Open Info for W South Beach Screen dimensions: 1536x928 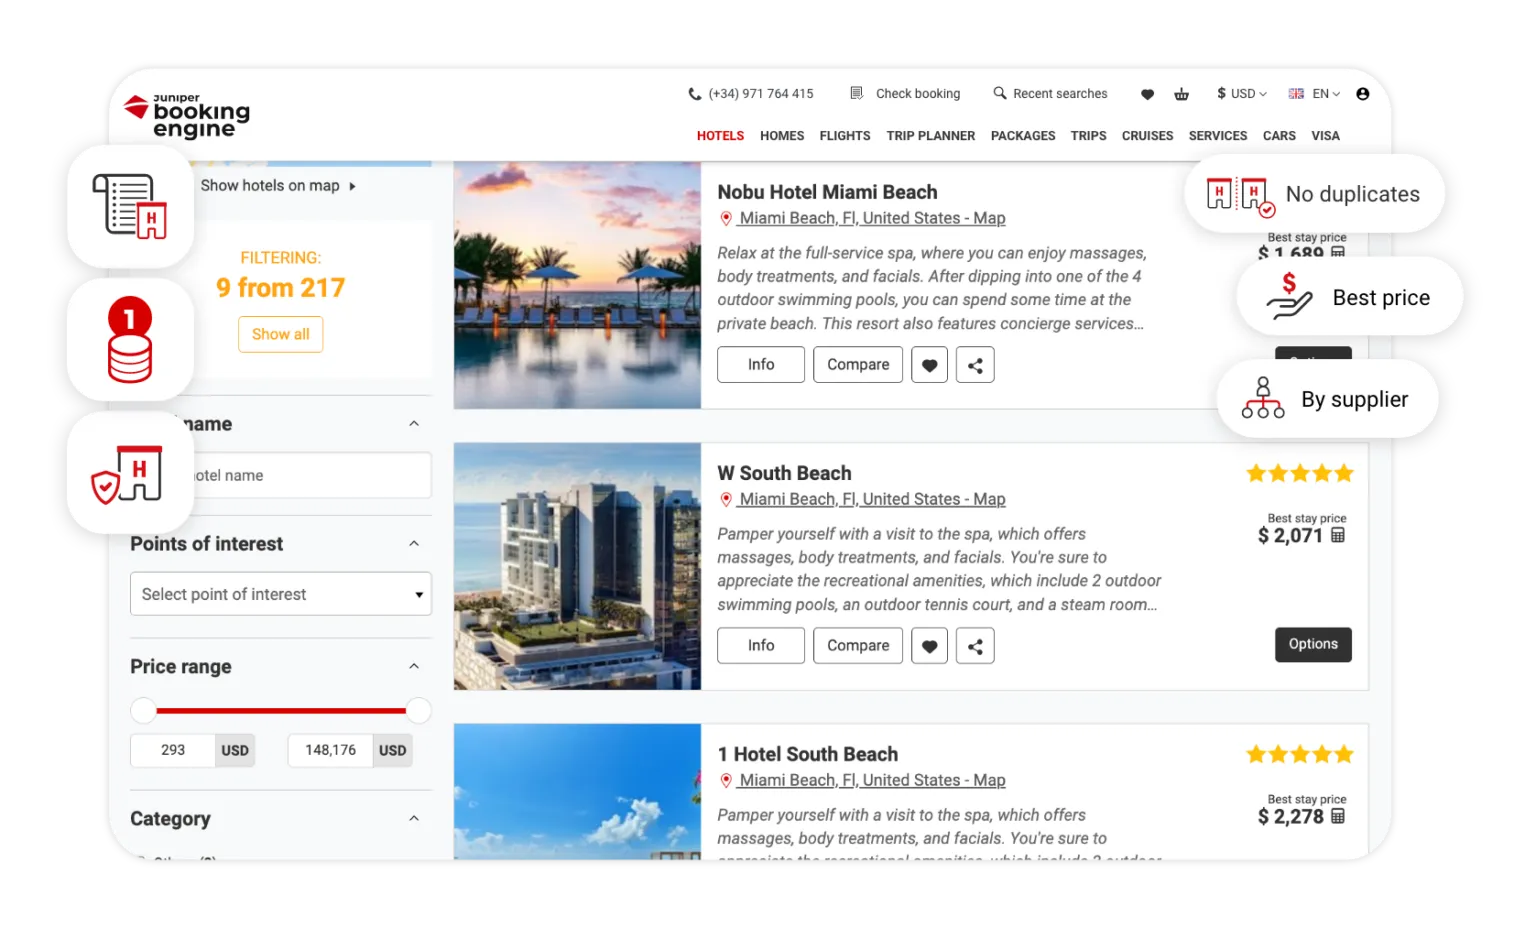coord(761,646)
